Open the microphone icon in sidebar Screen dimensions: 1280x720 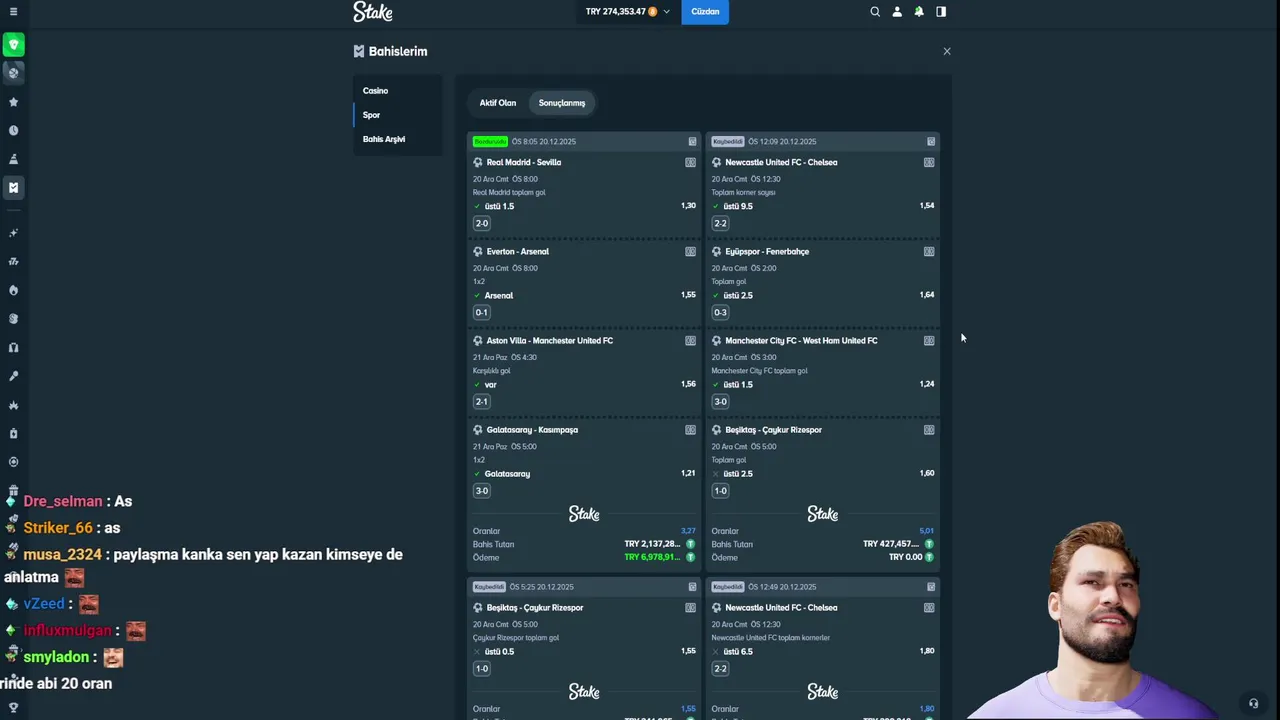point(13,377)
